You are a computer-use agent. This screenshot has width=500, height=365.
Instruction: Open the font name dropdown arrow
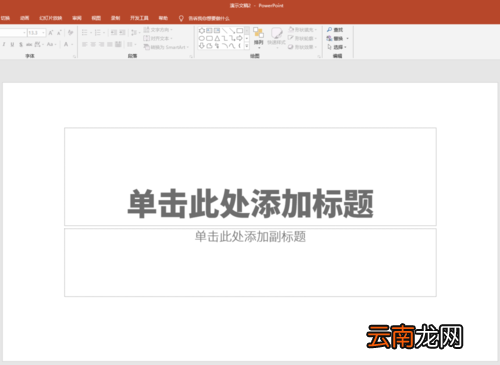24,33
